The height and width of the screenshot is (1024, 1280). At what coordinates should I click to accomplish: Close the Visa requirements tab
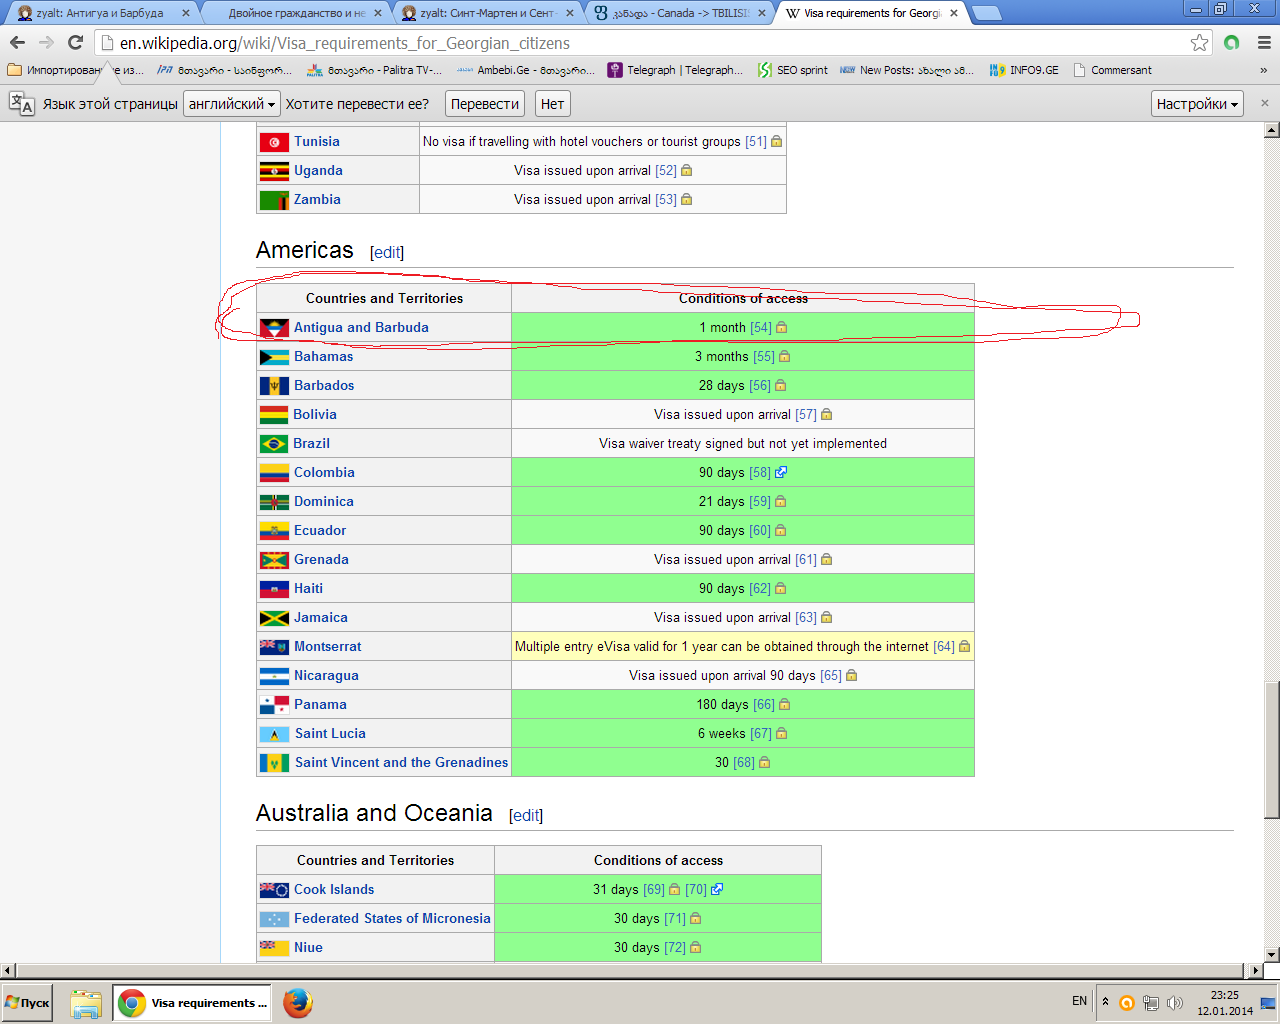point(953,13)
